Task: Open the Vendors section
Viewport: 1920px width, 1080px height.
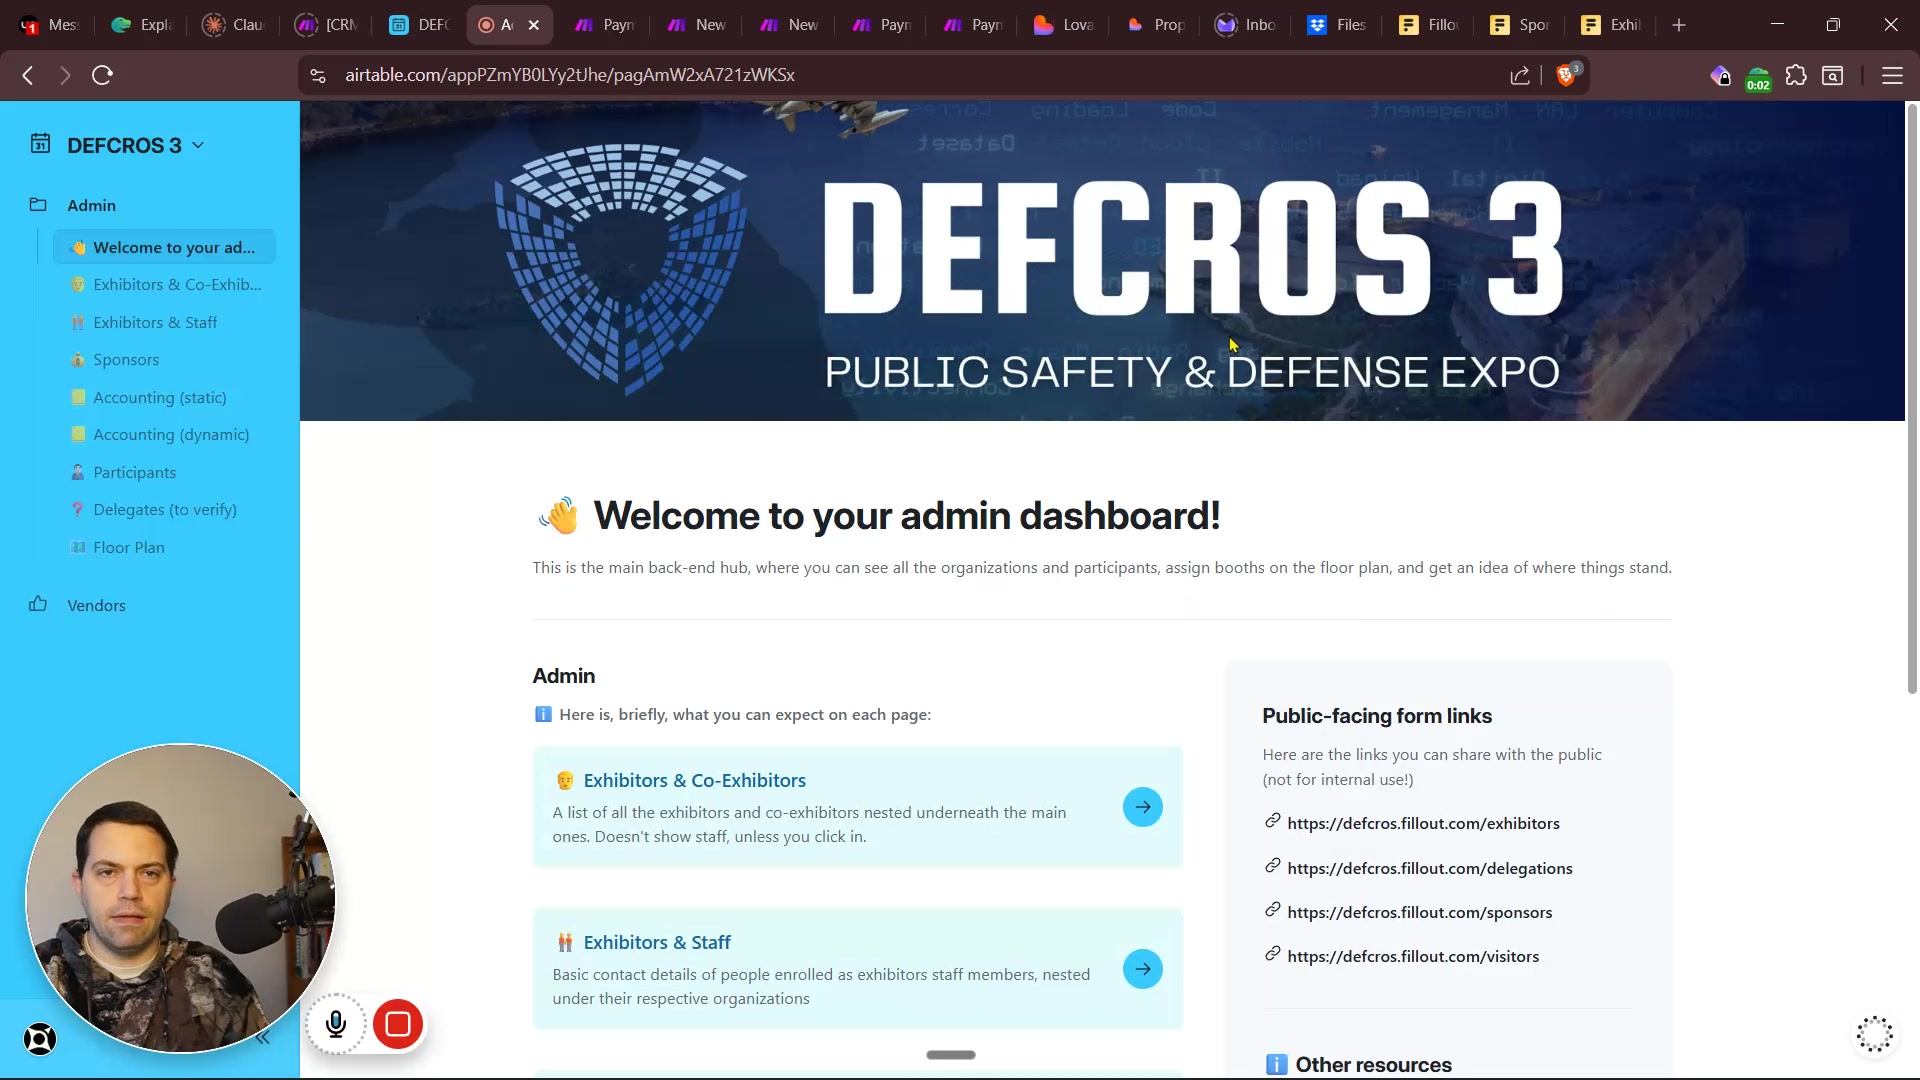Action: 96,605
